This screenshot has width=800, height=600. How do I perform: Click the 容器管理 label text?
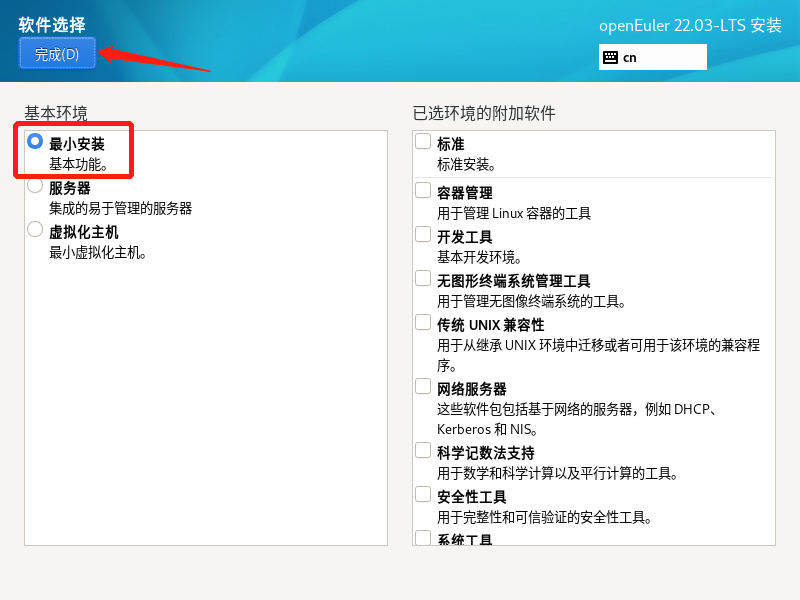[465, 193]
